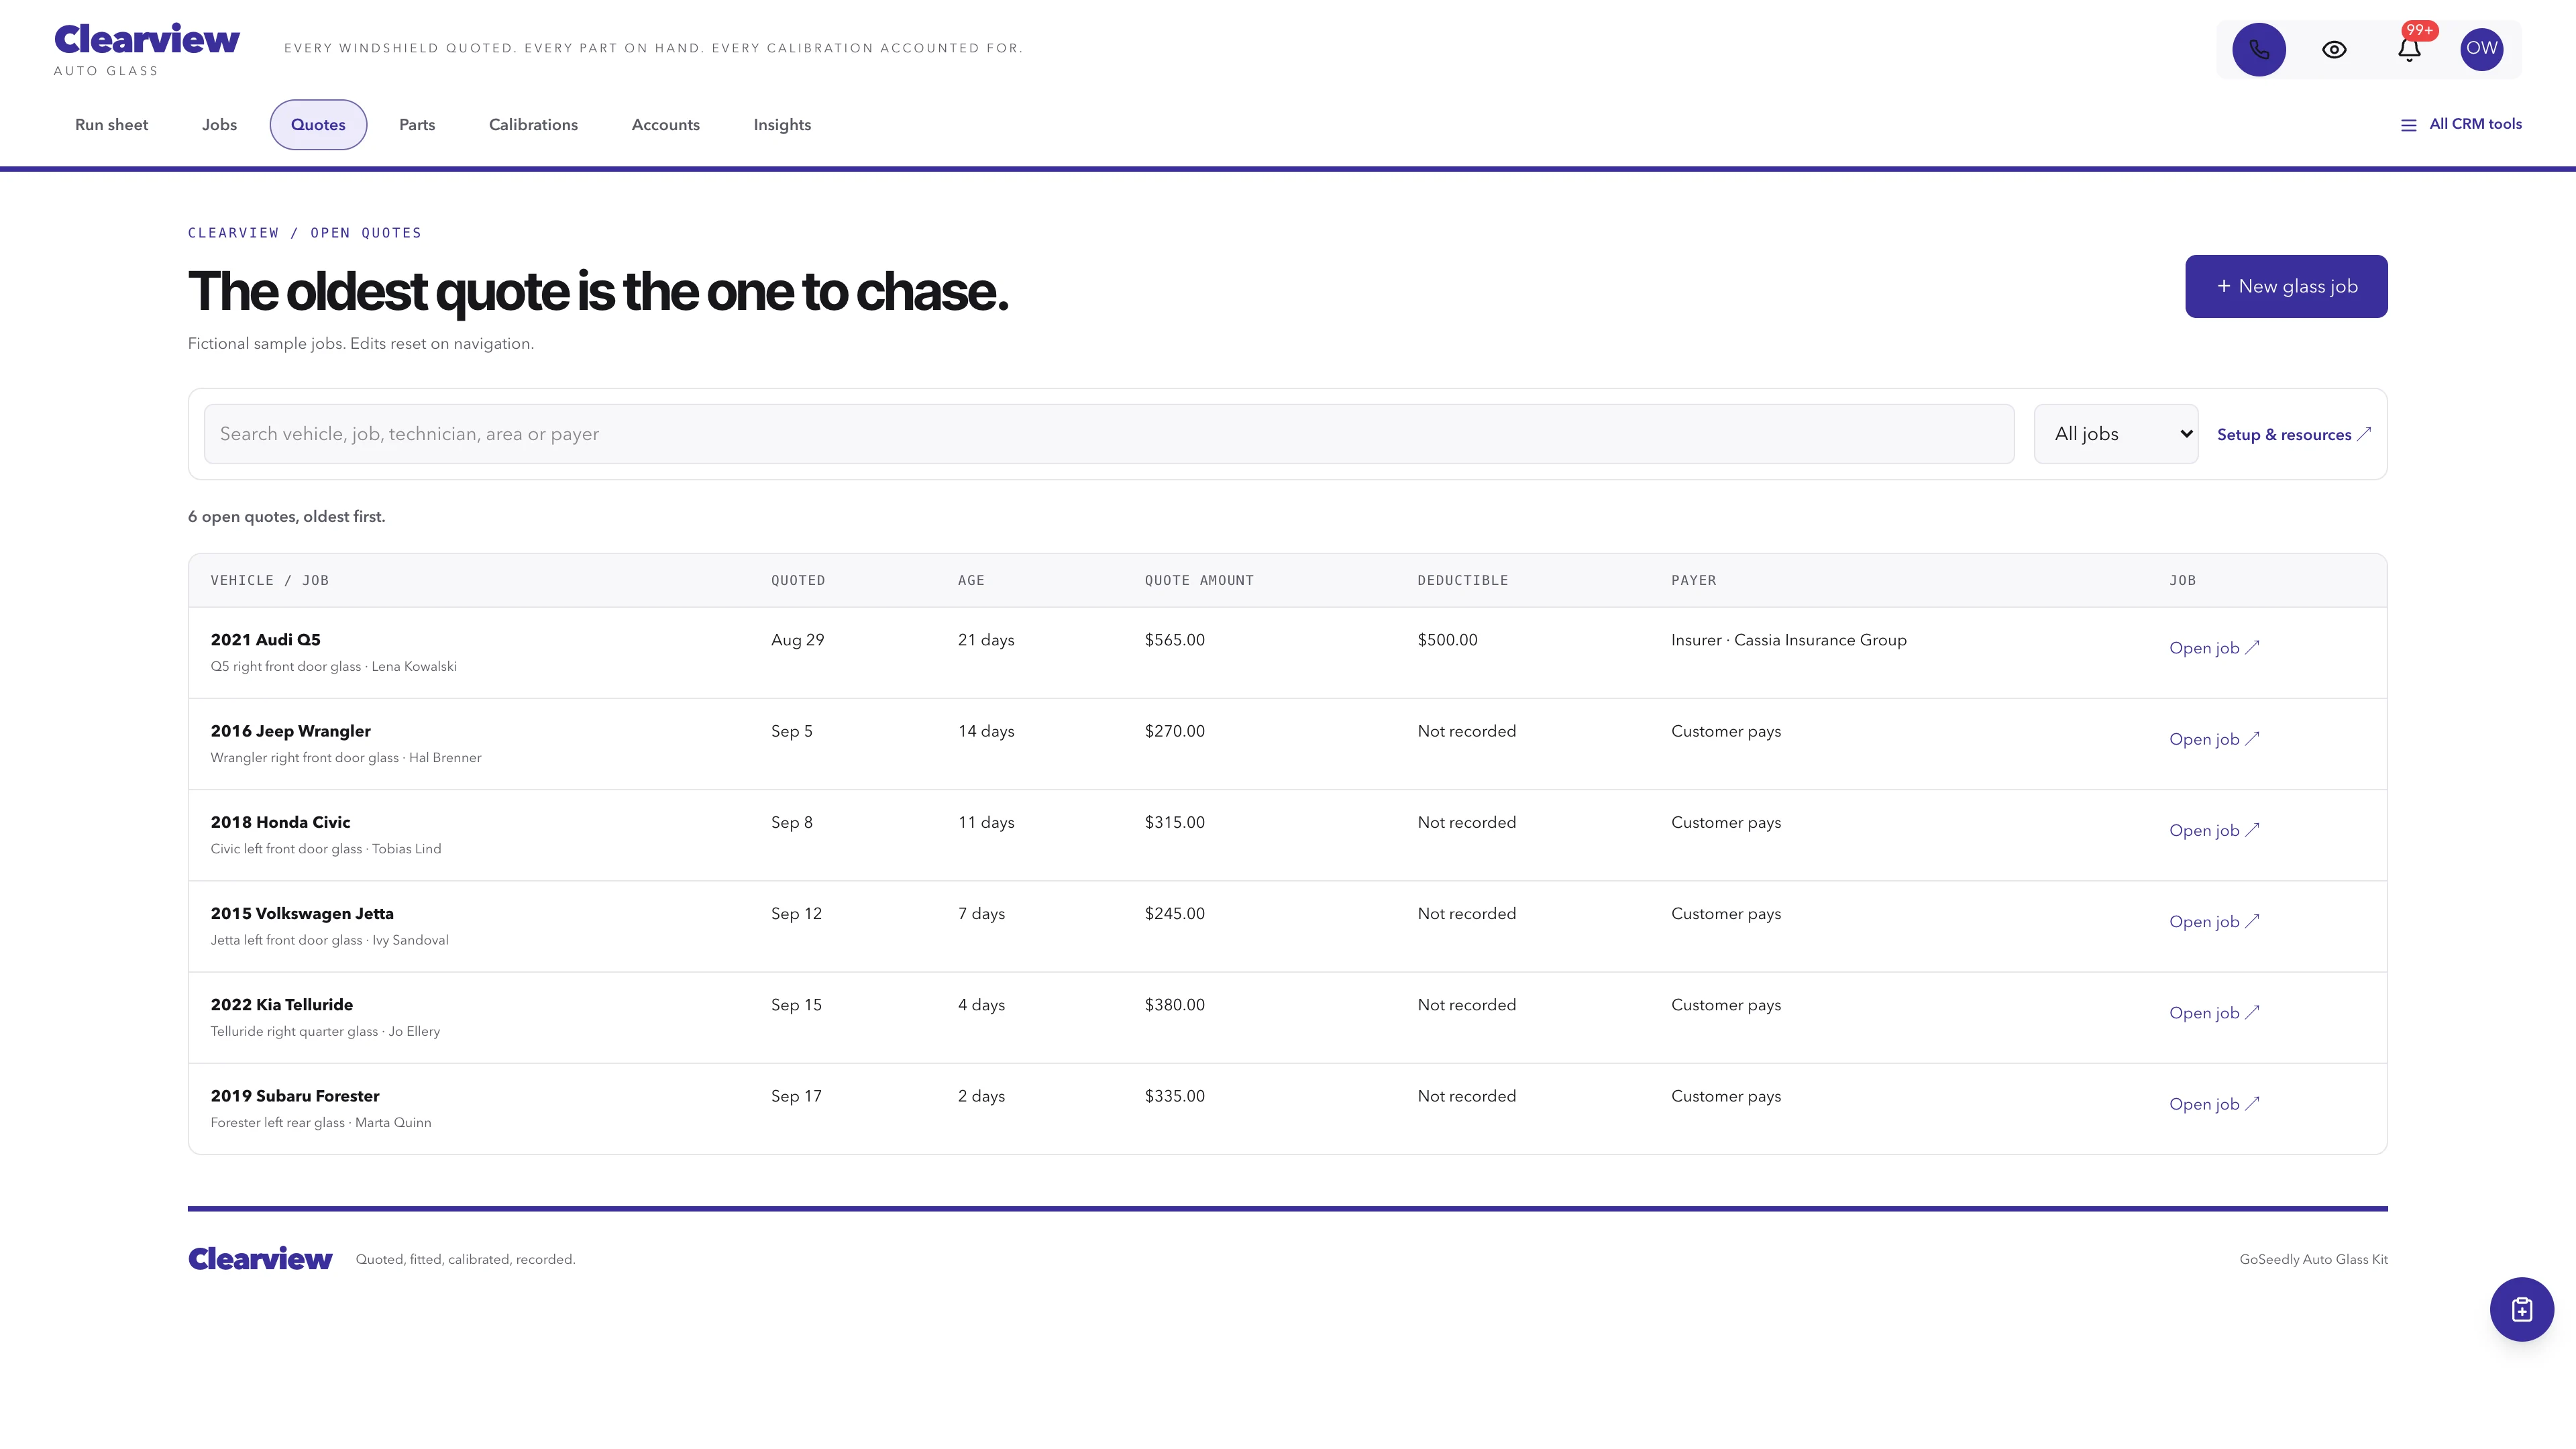Go to the Run sheet tab
This screenshot has height=1449, width=2576.
(x=112, y=125)
